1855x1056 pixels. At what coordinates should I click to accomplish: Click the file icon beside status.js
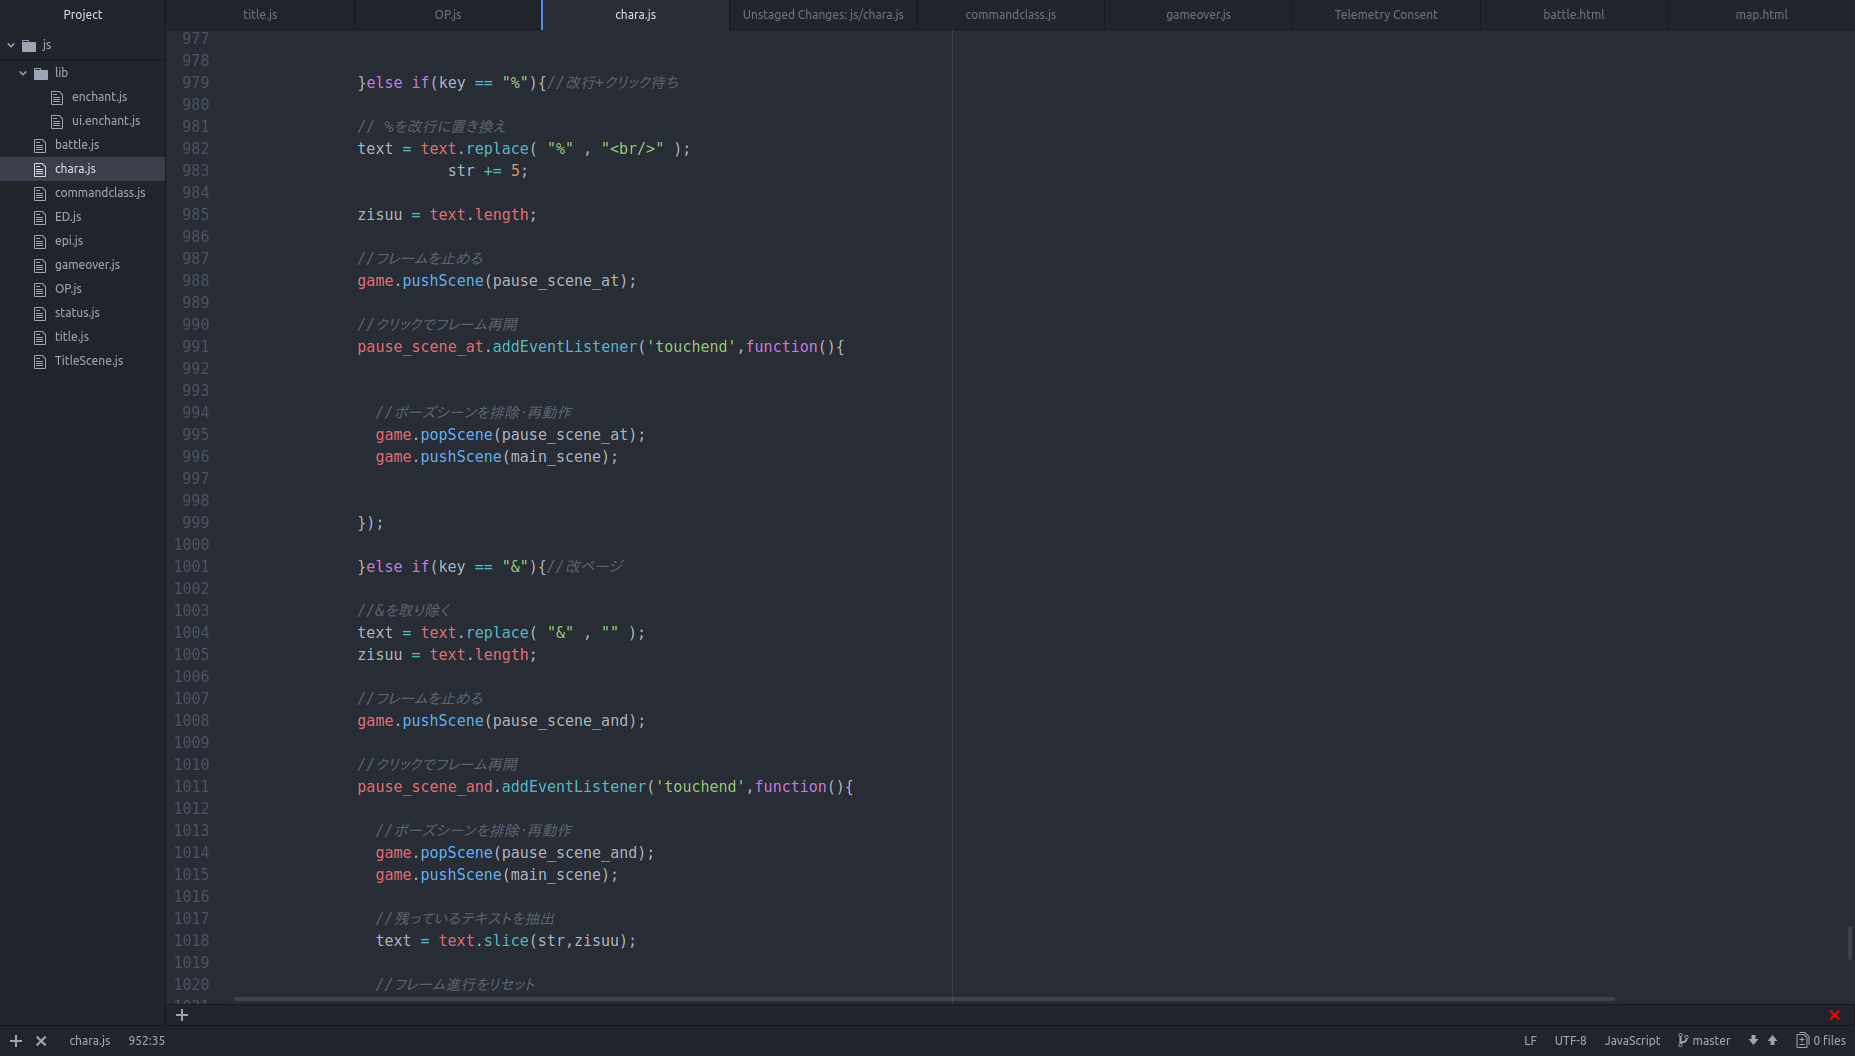(x=40, y=314)
